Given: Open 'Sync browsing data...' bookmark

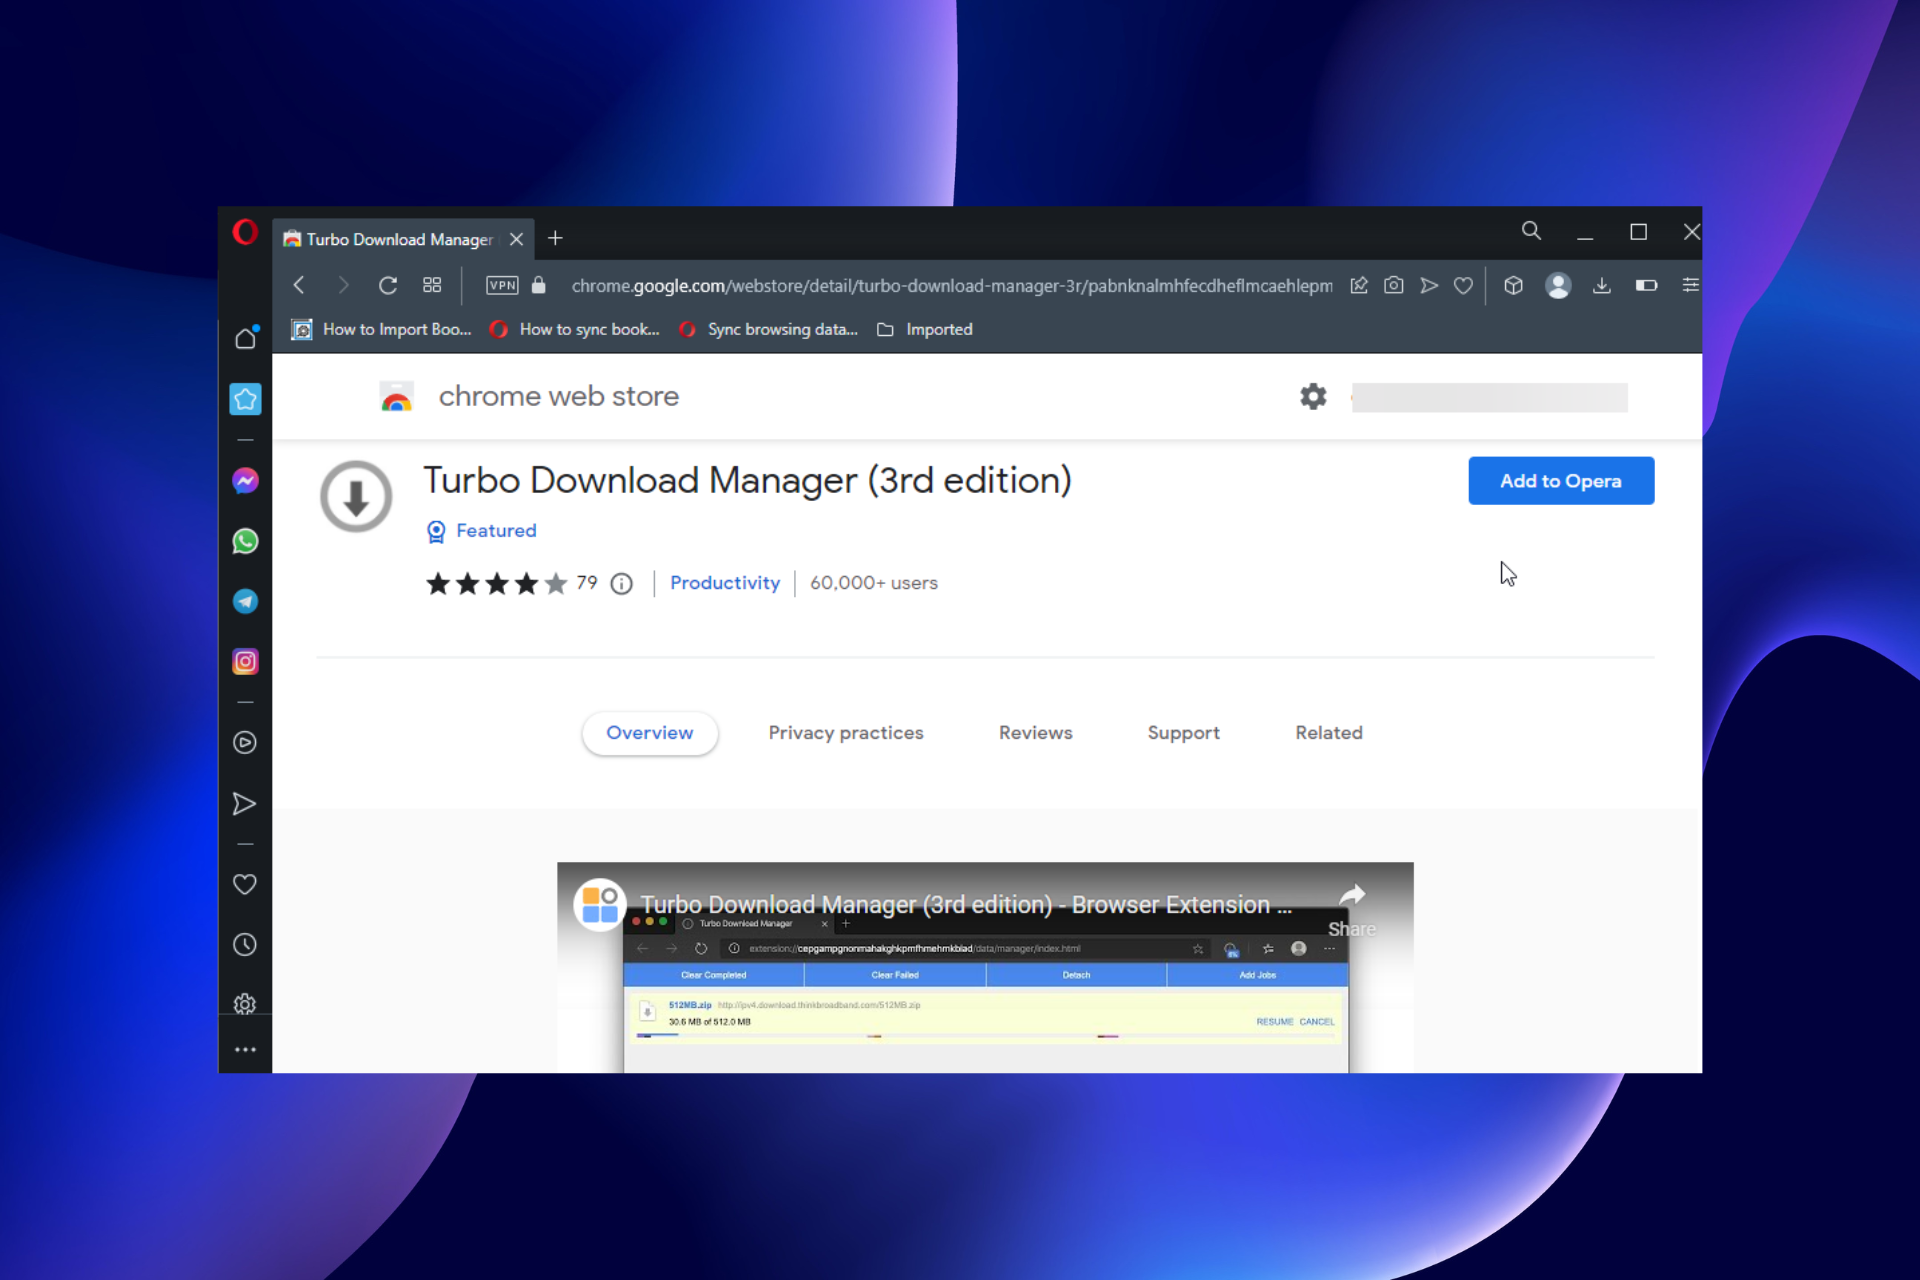Looking at the screenshot, I should (x=768, y=330).
